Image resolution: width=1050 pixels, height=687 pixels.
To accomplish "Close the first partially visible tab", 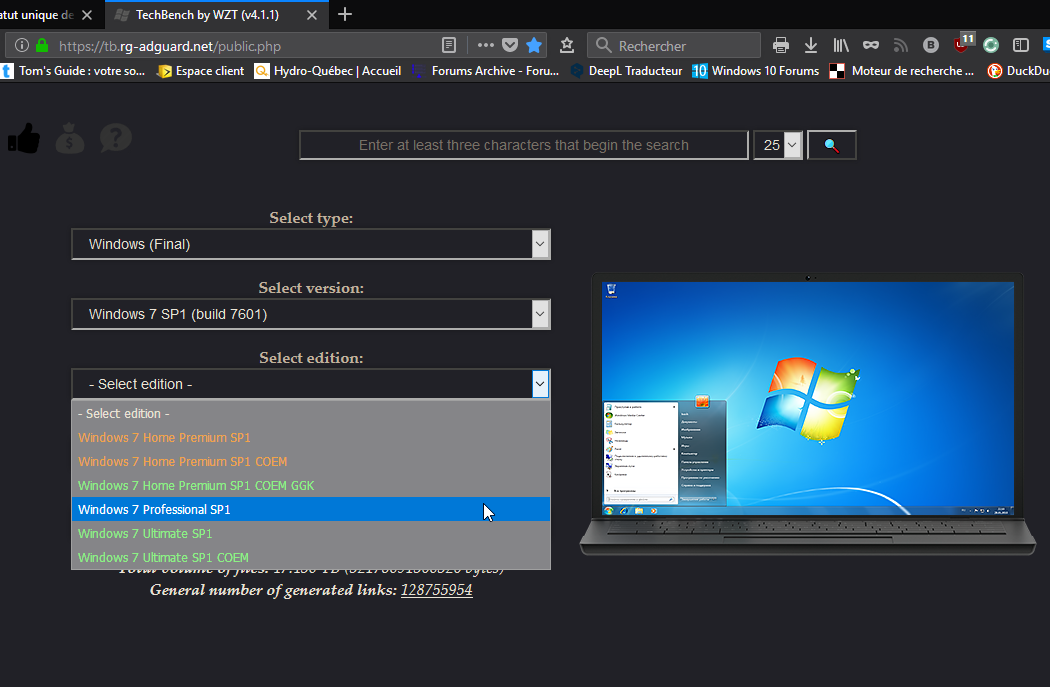I will tap(87, 15).
